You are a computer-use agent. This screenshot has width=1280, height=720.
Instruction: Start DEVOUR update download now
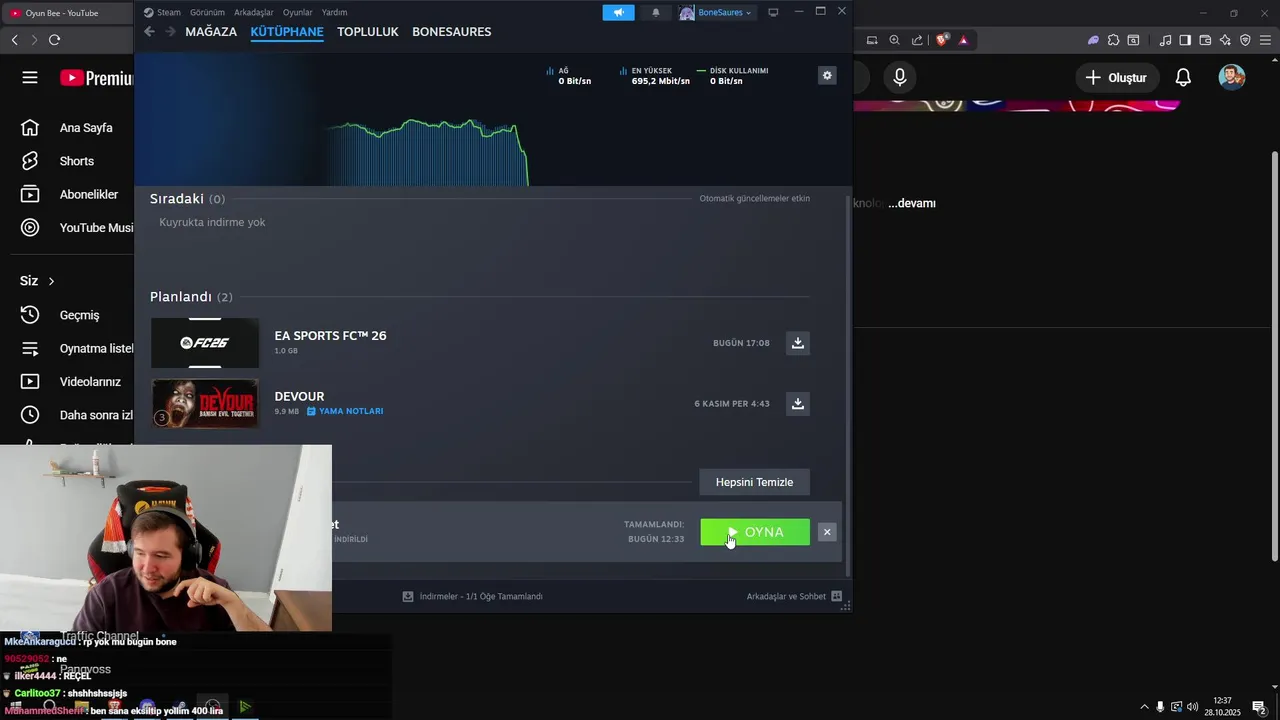pos(798,404)
